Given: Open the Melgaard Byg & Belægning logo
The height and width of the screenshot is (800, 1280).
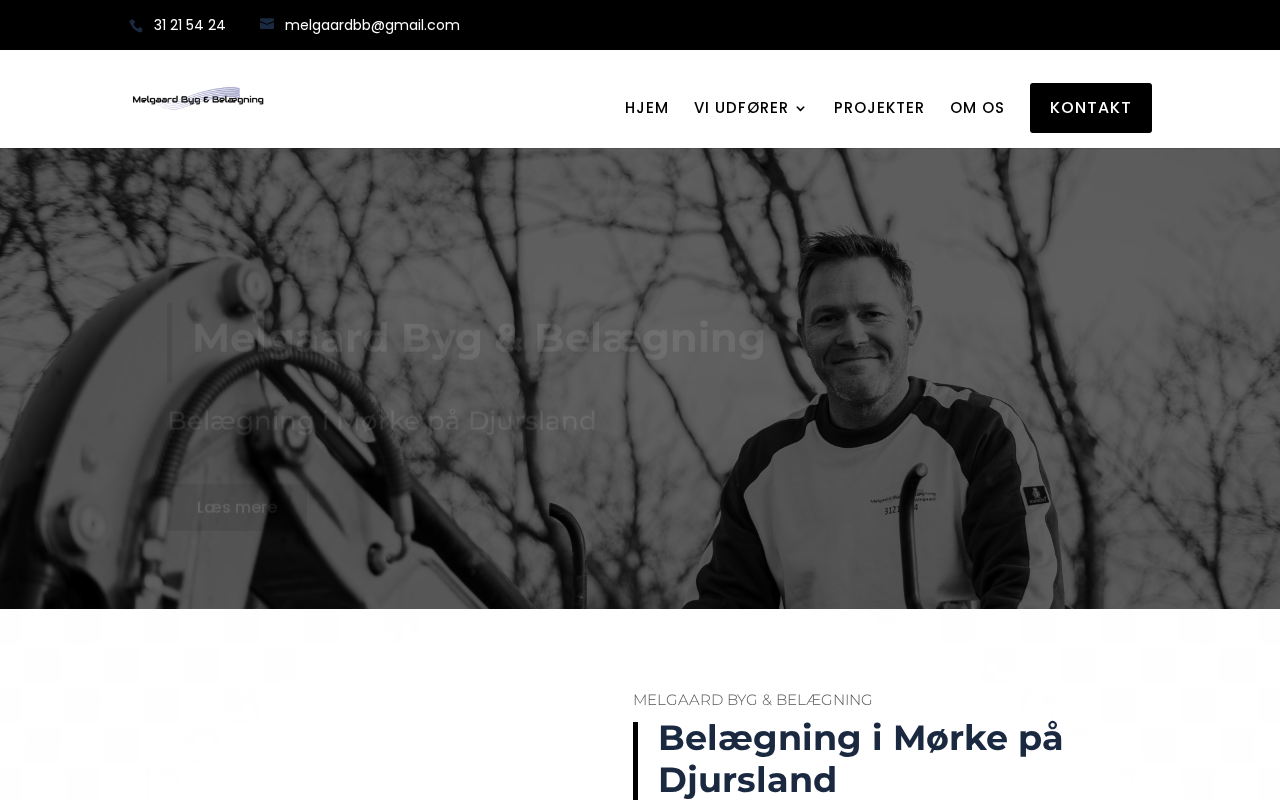Looking at the screenshot, I should 198,98.
